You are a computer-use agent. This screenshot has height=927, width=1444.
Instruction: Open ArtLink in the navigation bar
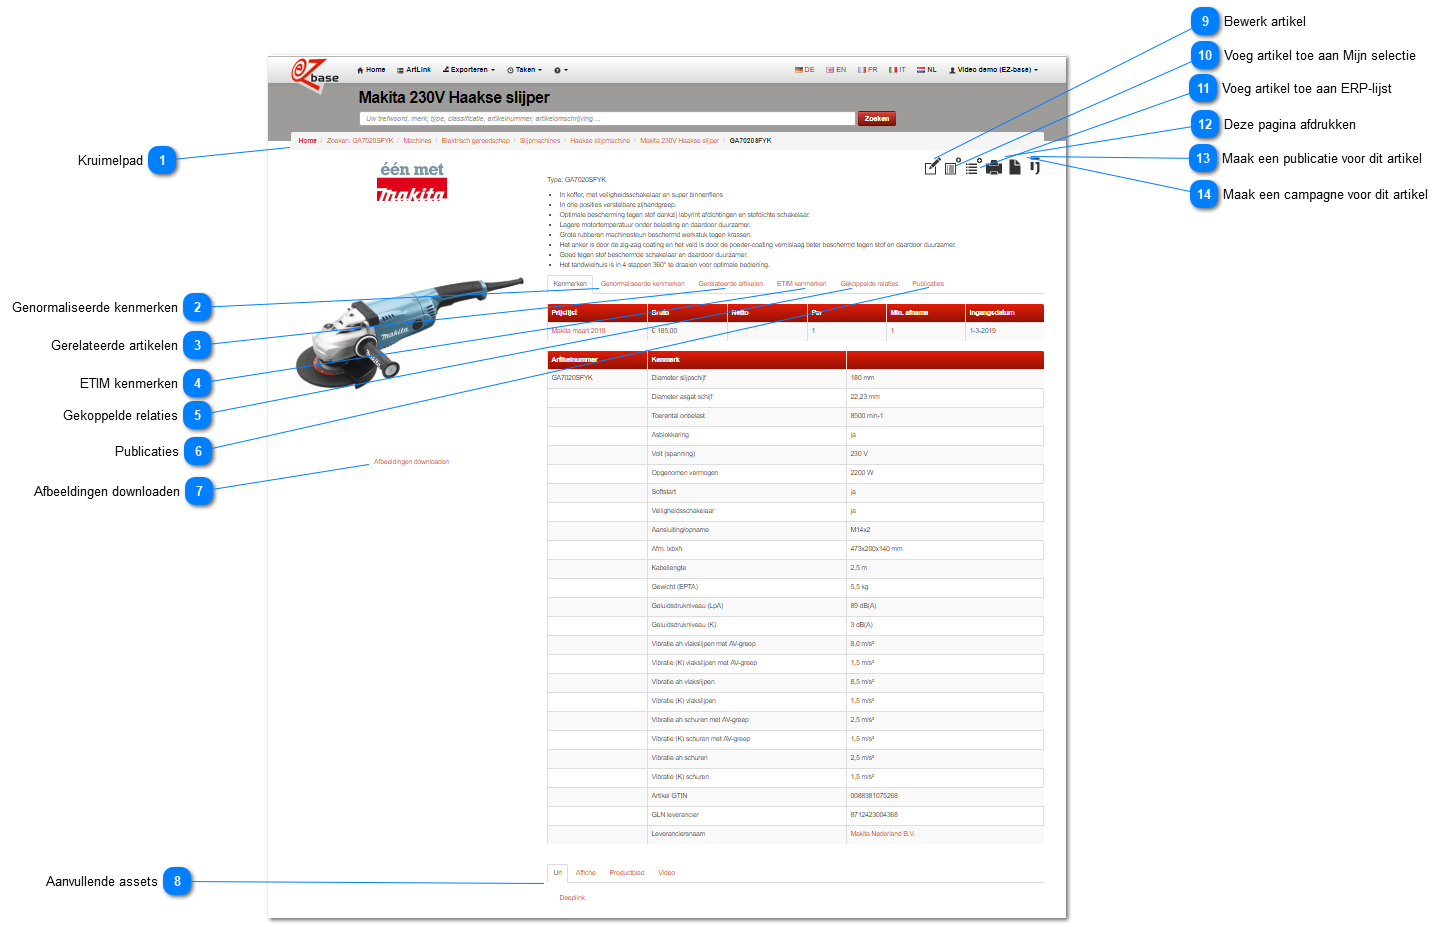(x=414, y=70)
